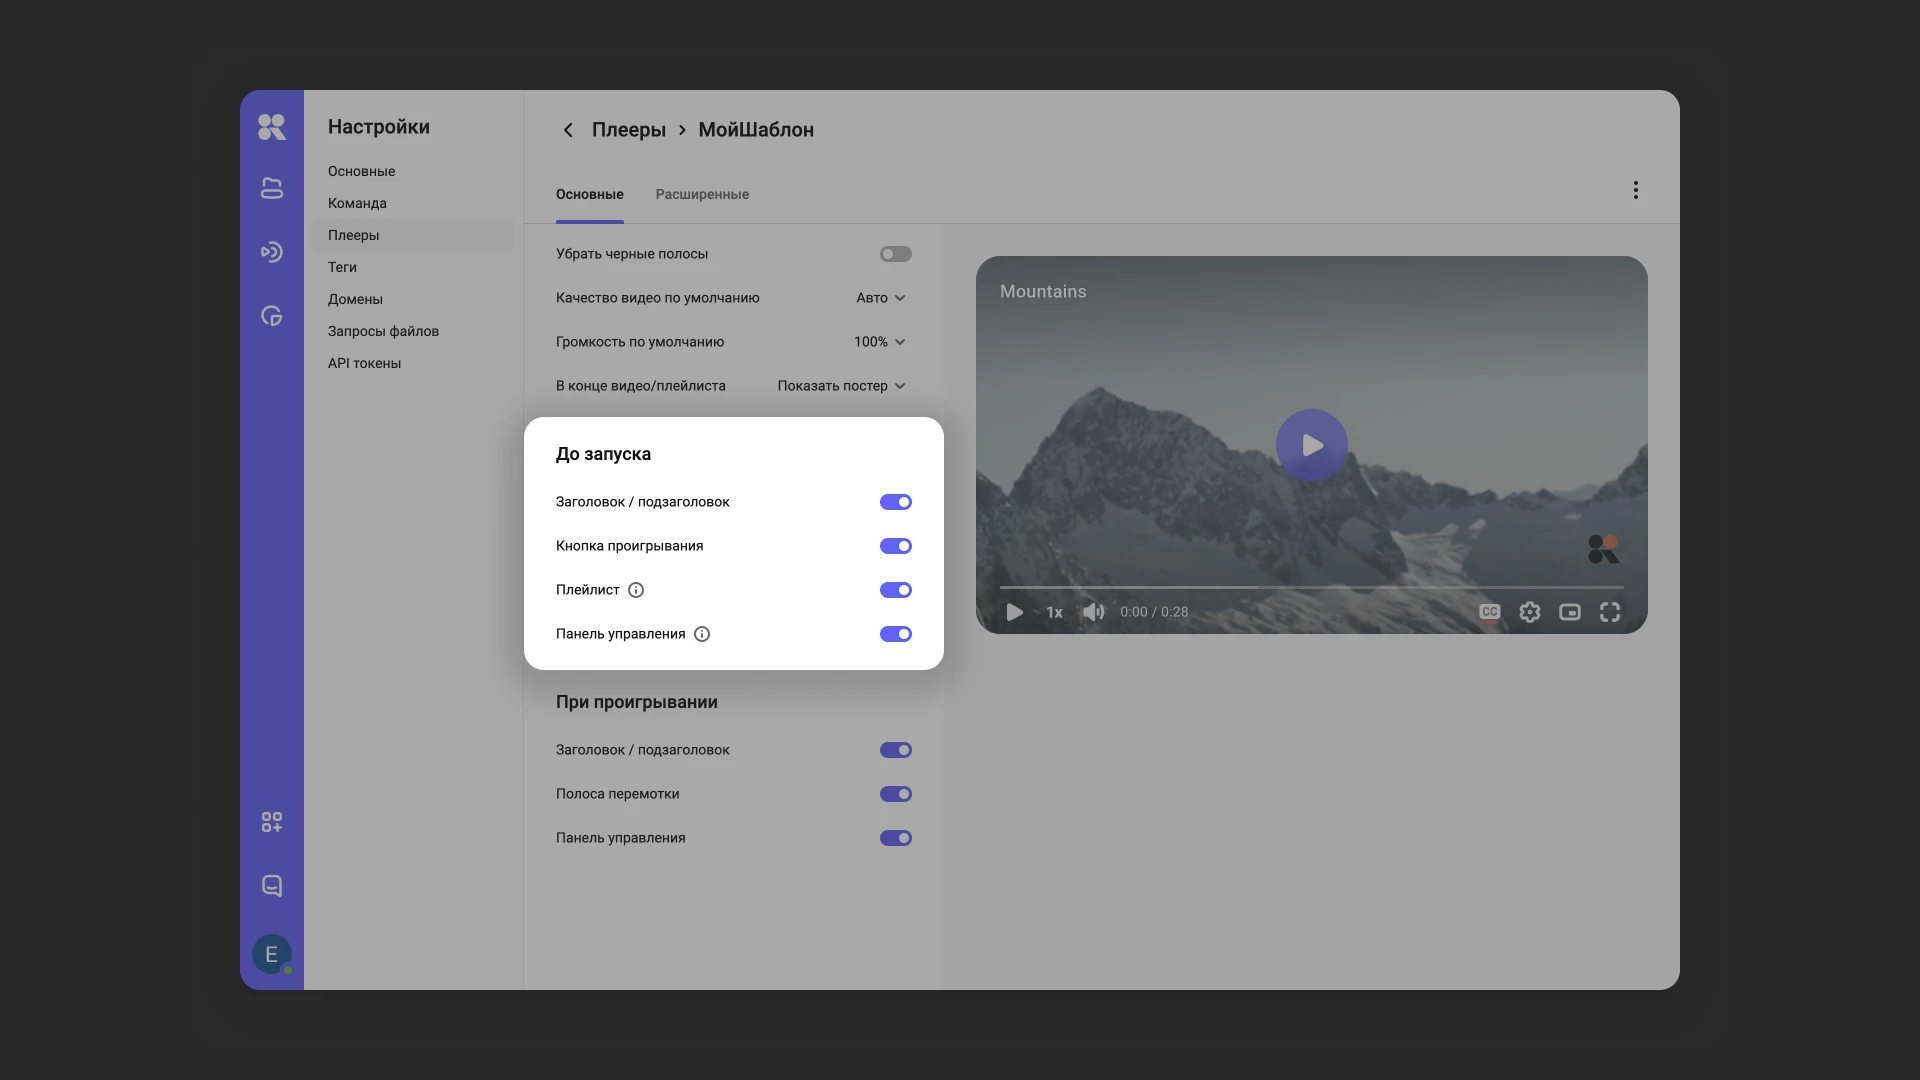This screenshot has height=1080, width=1920.
Task: Open the Качество видео по умолчанию dropdown
Action: [x=881, y=298]
